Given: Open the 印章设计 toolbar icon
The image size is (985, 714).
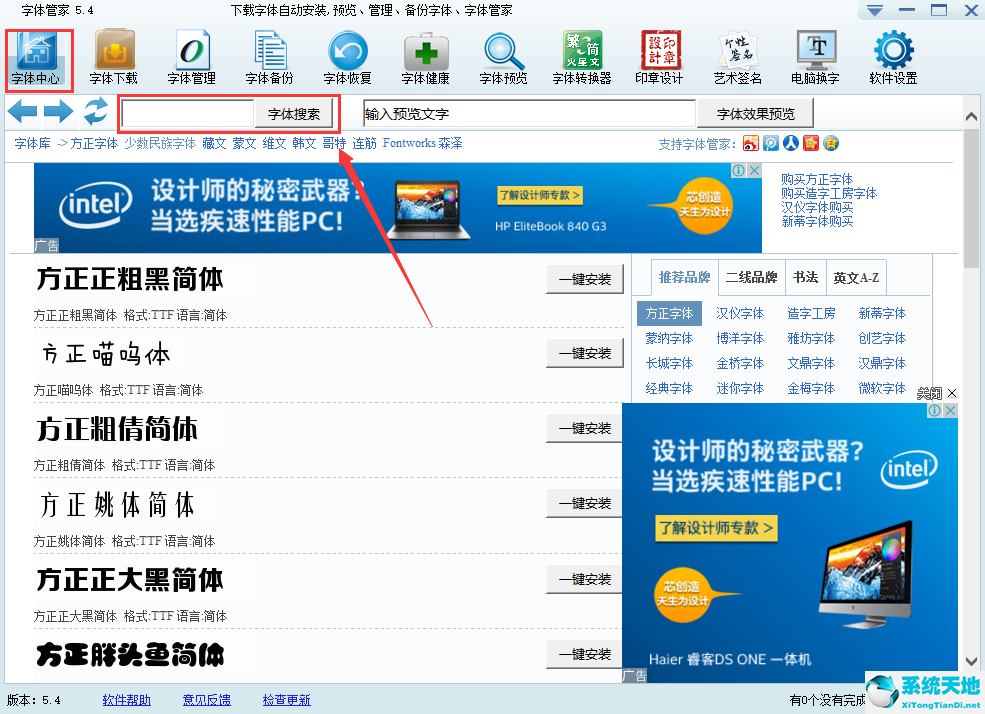Looking at the screenshot, I should pos(659,59).
